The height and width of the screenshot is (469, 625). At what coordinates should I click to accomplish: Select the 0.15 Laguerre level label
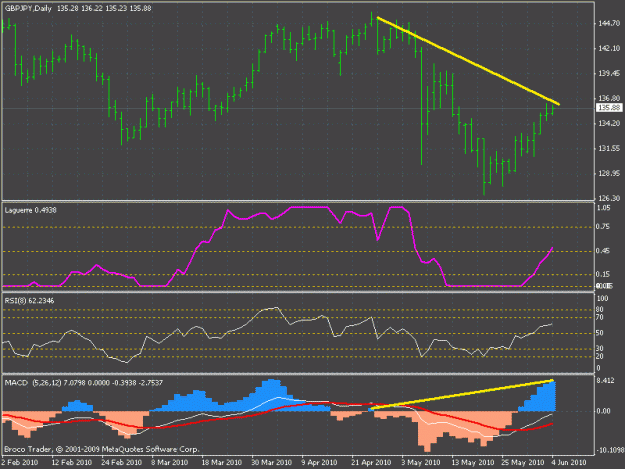click(x=603, y=274)
